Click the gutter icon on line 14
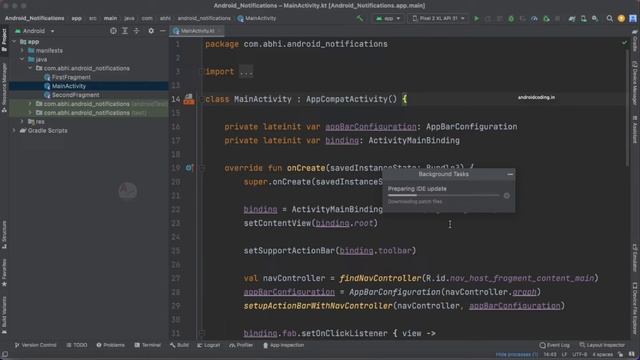 189,99
